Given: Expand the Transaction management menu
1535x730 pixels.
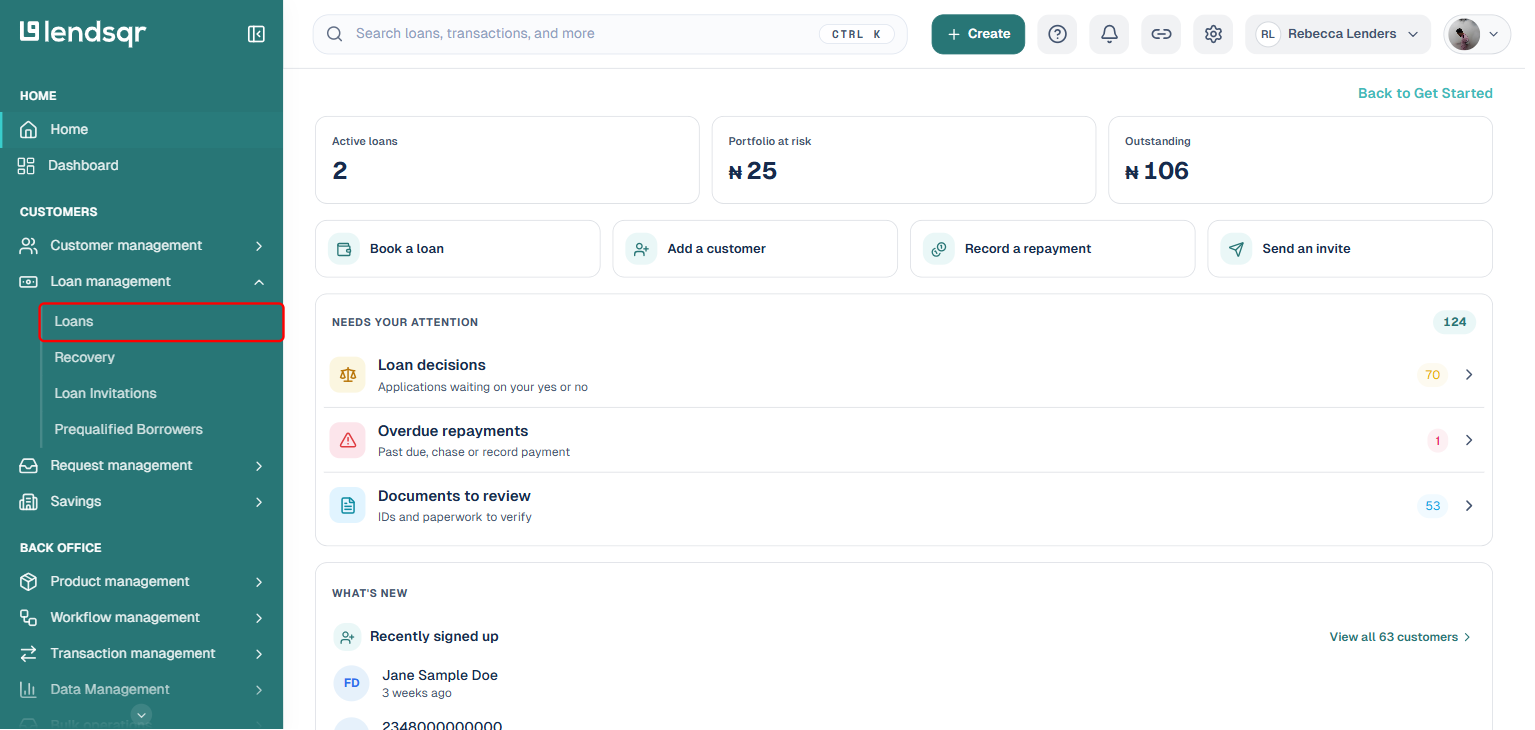Looking at the screenshot, I should point(142,654).
